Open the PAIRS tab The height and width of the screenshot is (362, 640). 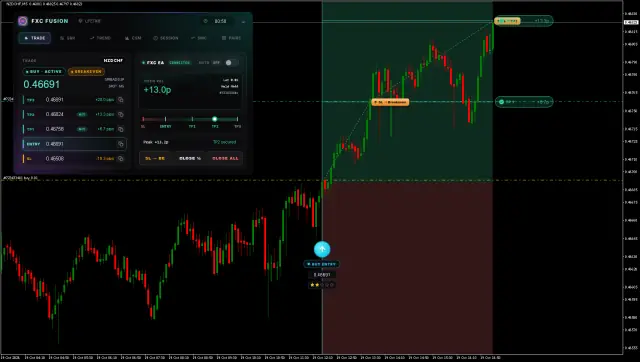[x=231, y=38]
